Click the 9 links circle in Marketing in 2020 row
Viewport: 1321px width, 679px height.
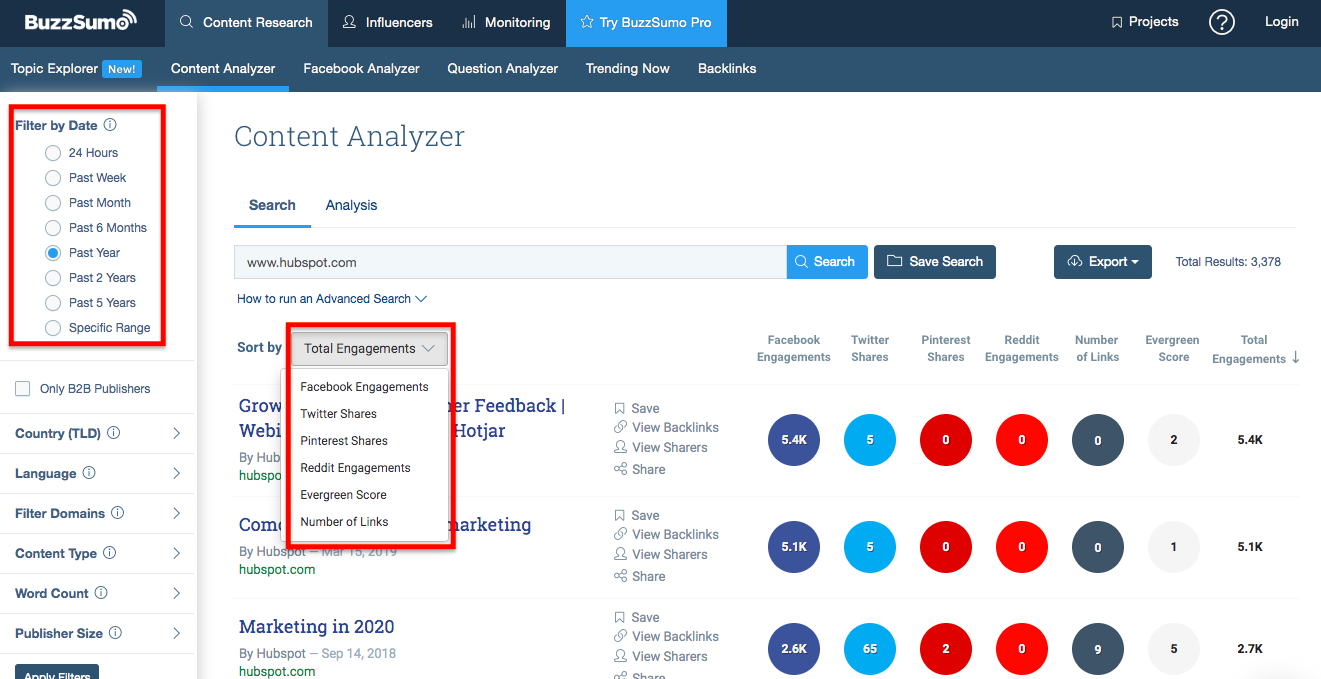click(1098, 649)
